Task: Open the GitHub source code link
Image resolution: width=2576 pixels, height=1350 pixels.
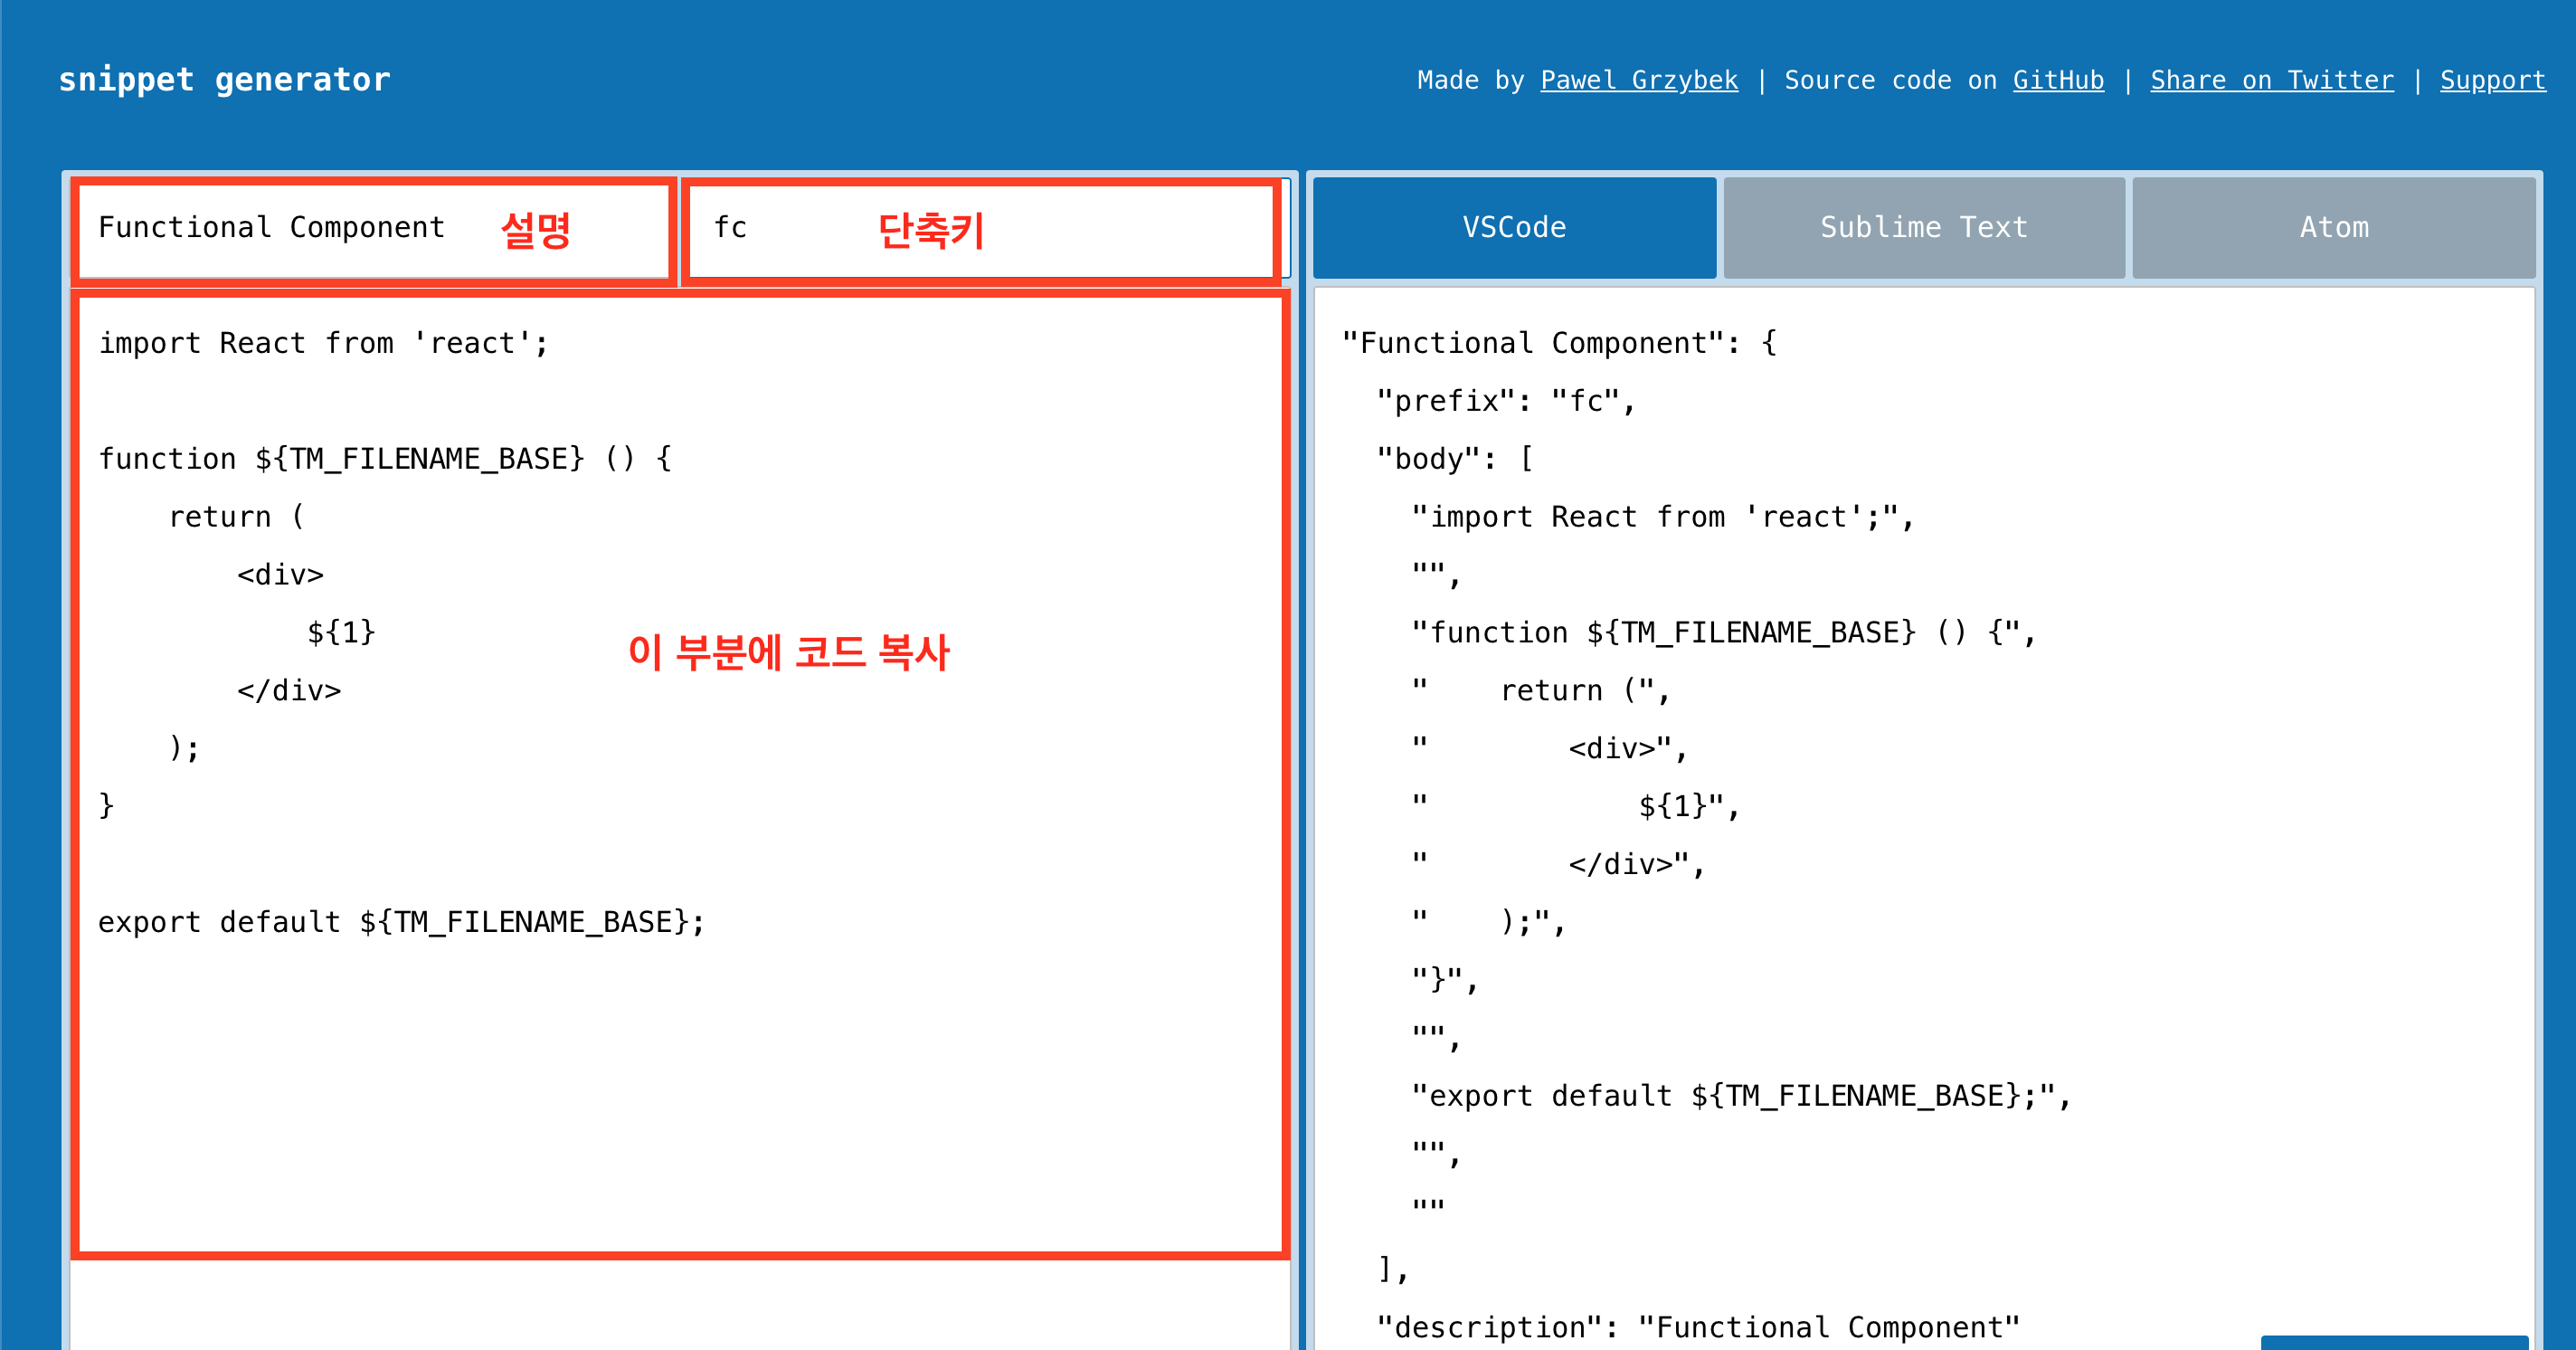Action: coord(2057,80)
